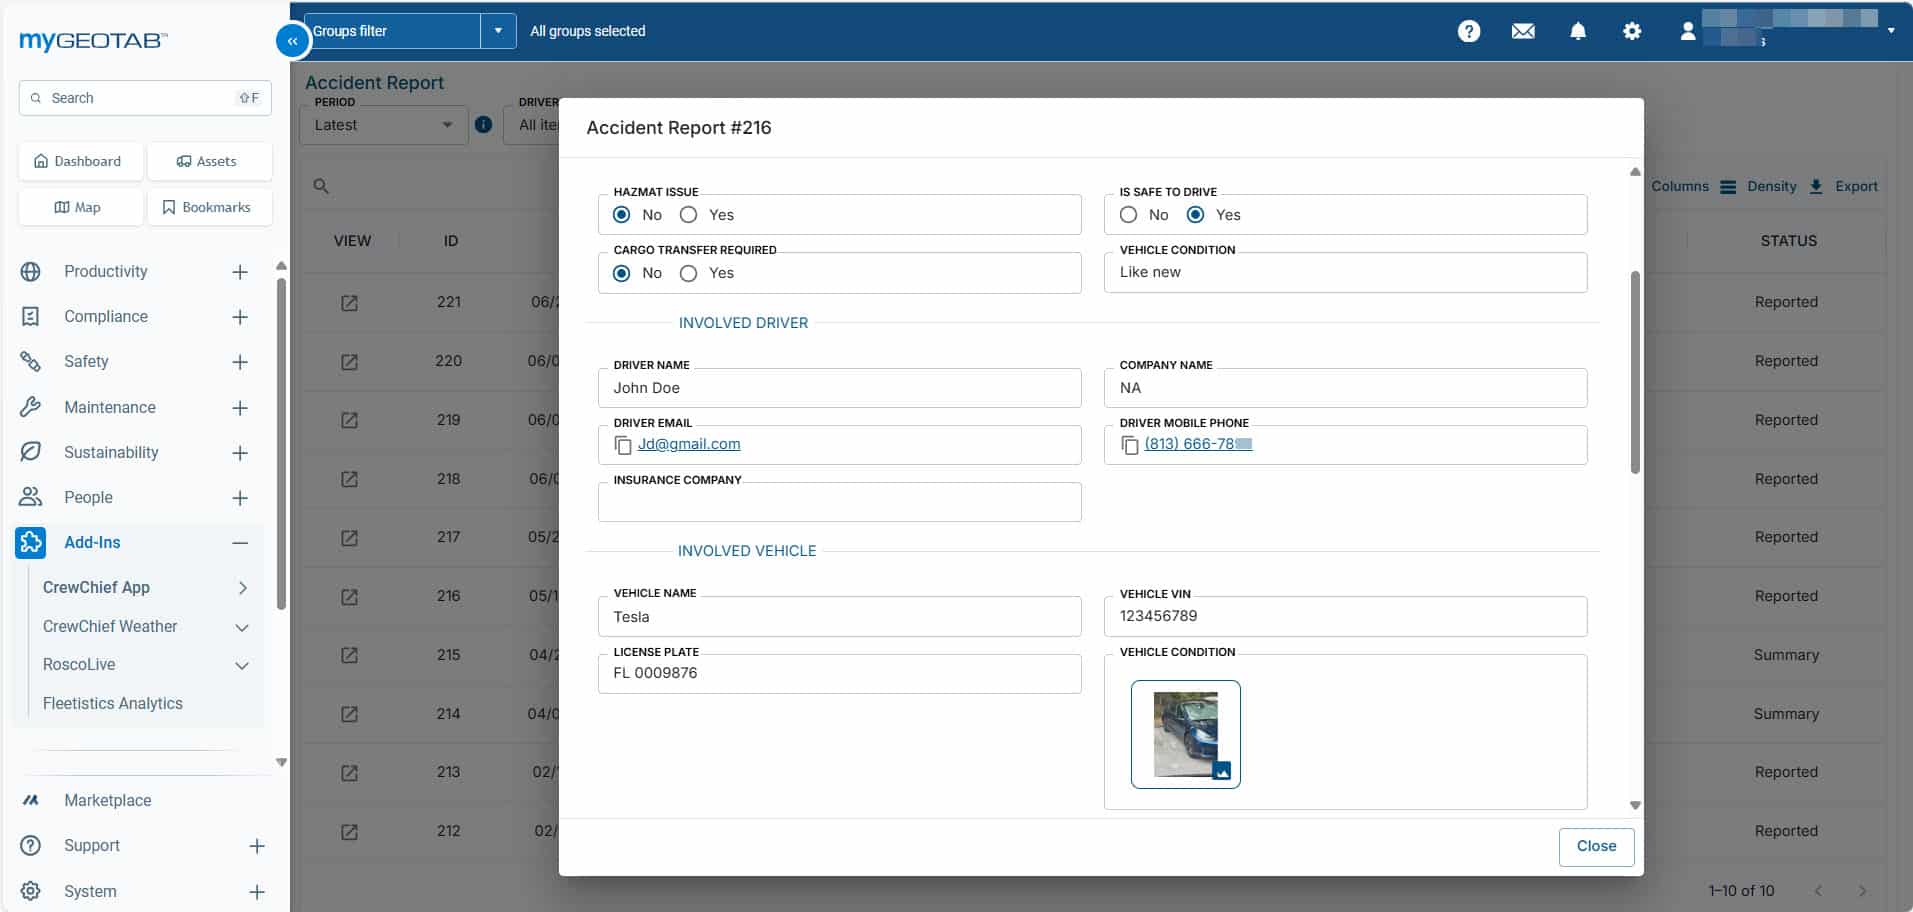Copy the driver mobile phone icon
This screenshot has height=912, width=1913.
(x=1129, y=445)
